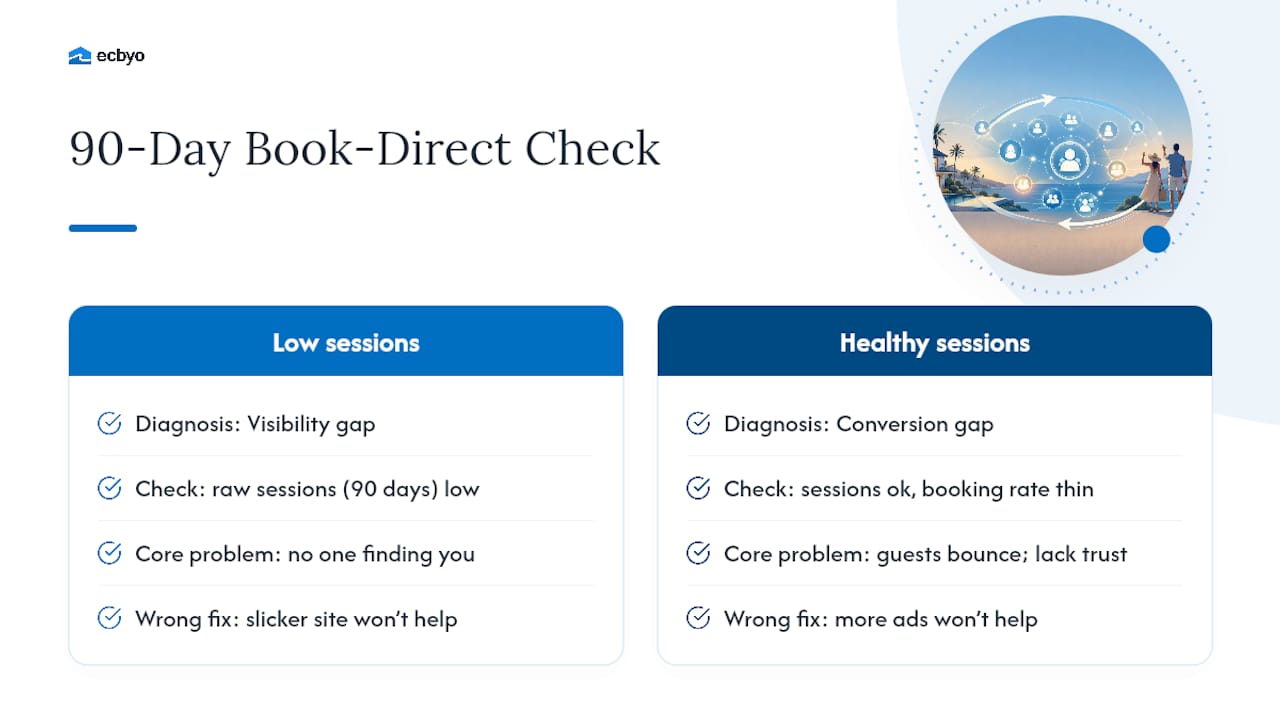The height and width of the screenshot is (720, 1280).
Task: Click the checkmark icon beside Visibility gap
Action: [x=109, y=424]
